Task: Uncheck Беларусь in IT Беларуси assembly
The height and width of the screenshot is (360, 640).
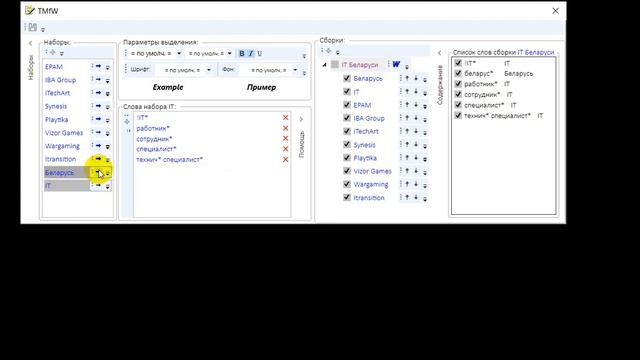Action: (347, 78)
